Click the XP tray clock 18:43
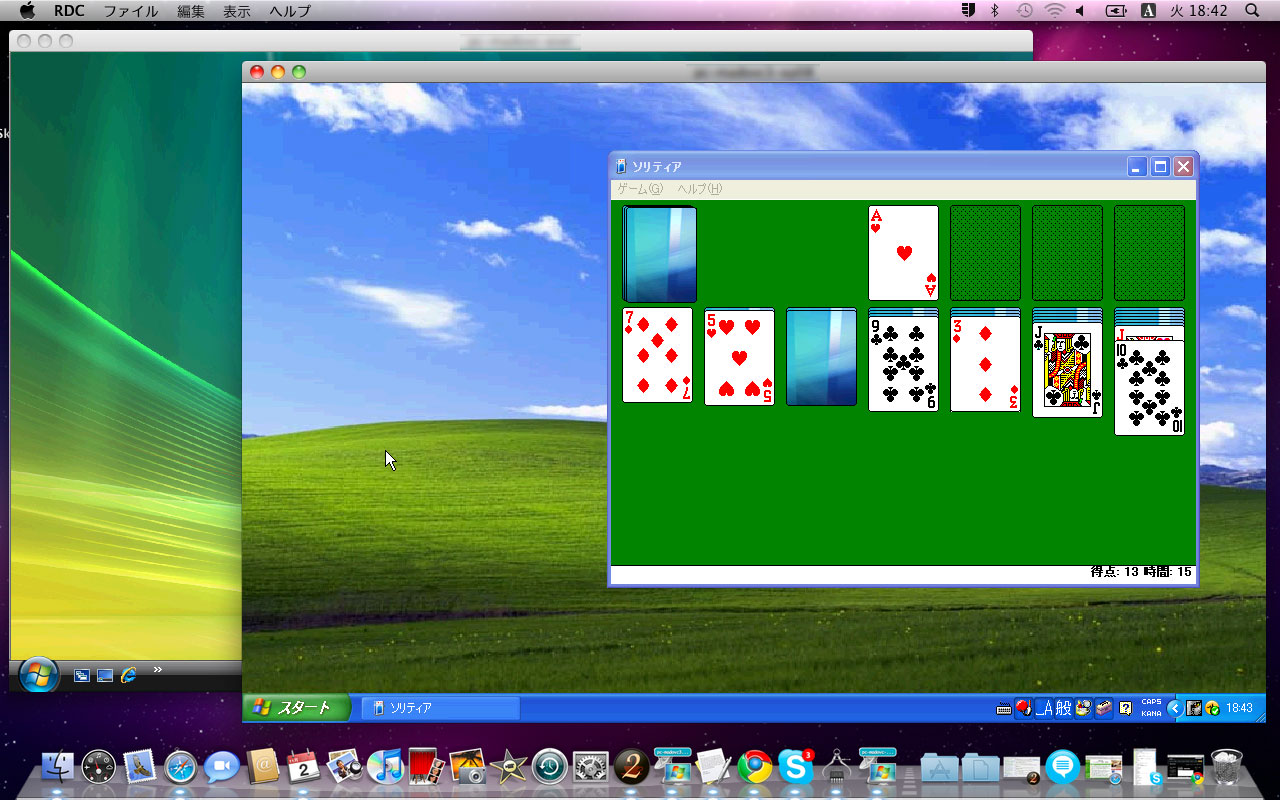This screenshot has width=1280, height=800. click(1239, 708)
